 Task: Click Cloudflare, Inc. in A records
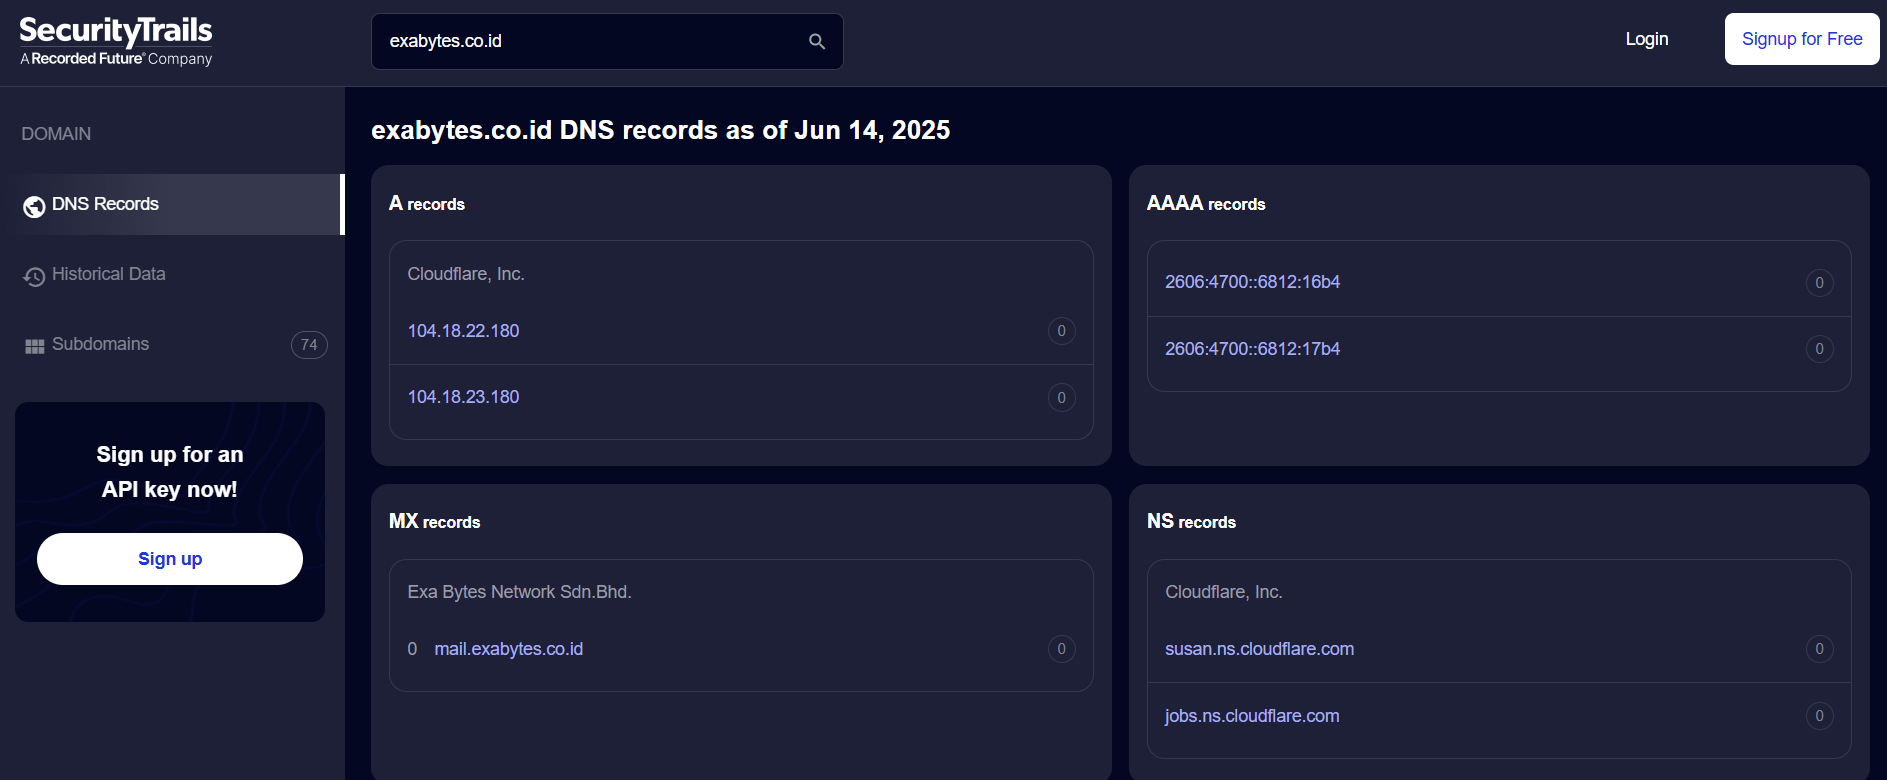coord(466,274)
